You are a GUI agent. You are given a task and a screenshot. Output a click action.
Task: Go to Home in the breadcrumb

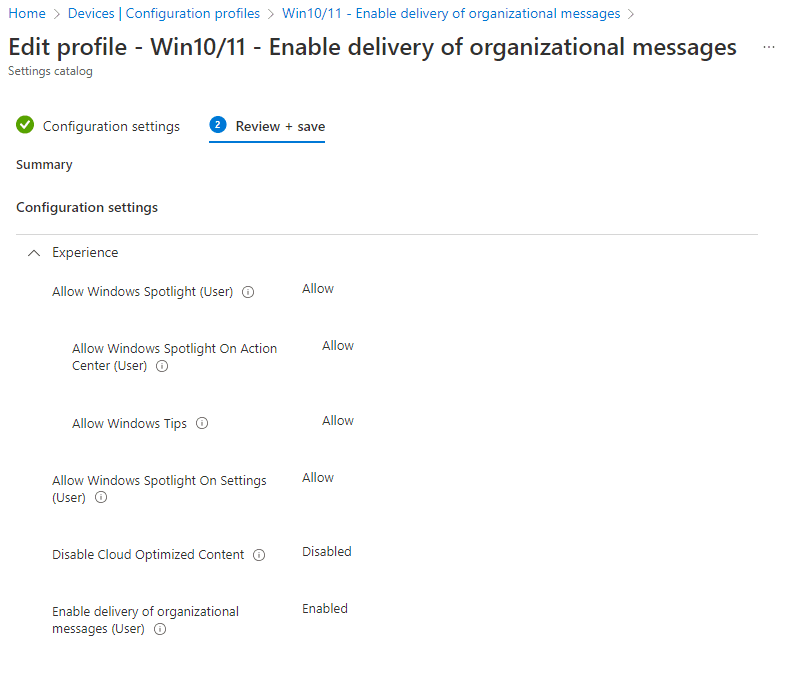point(27,14)
